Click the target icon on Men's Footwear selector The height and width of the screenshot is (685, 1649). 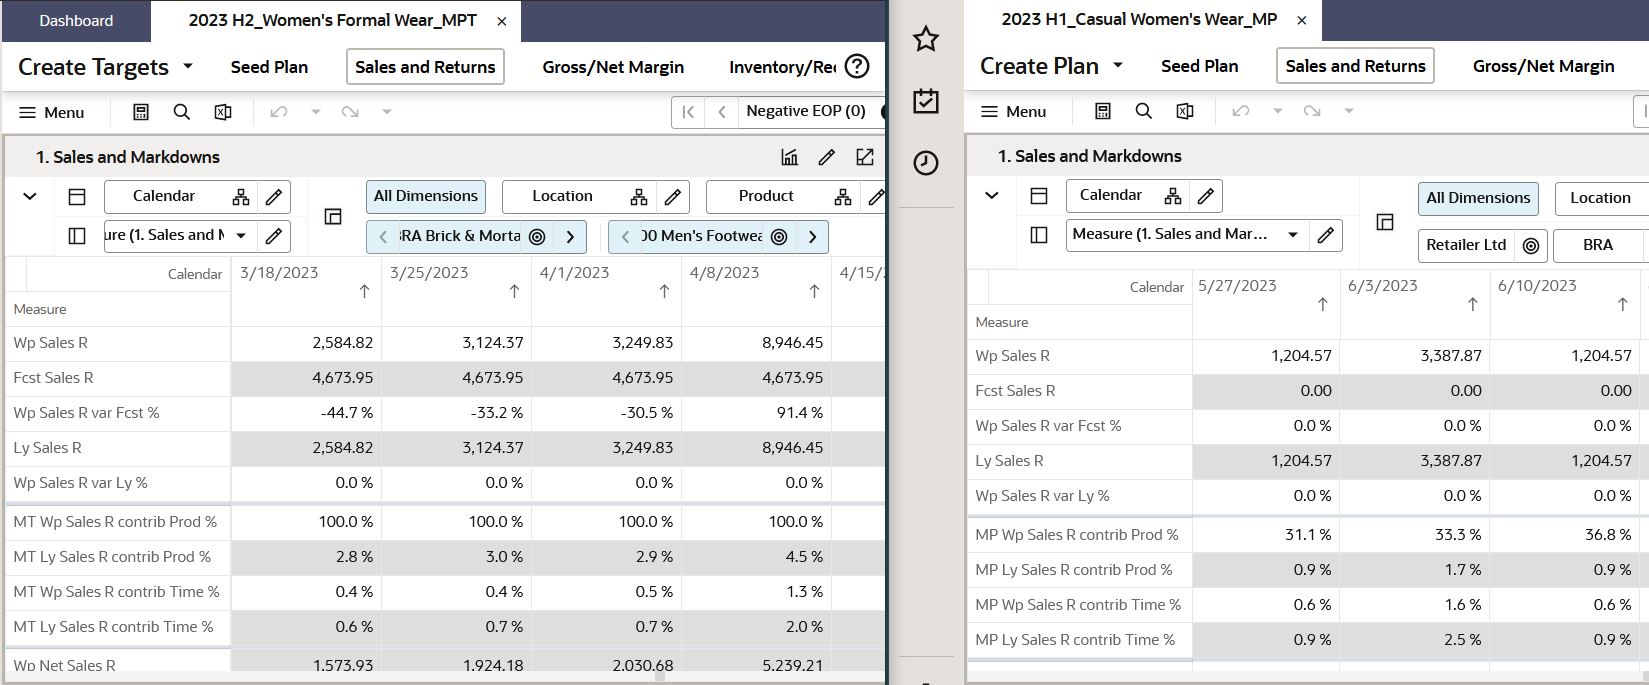(779, 237)
